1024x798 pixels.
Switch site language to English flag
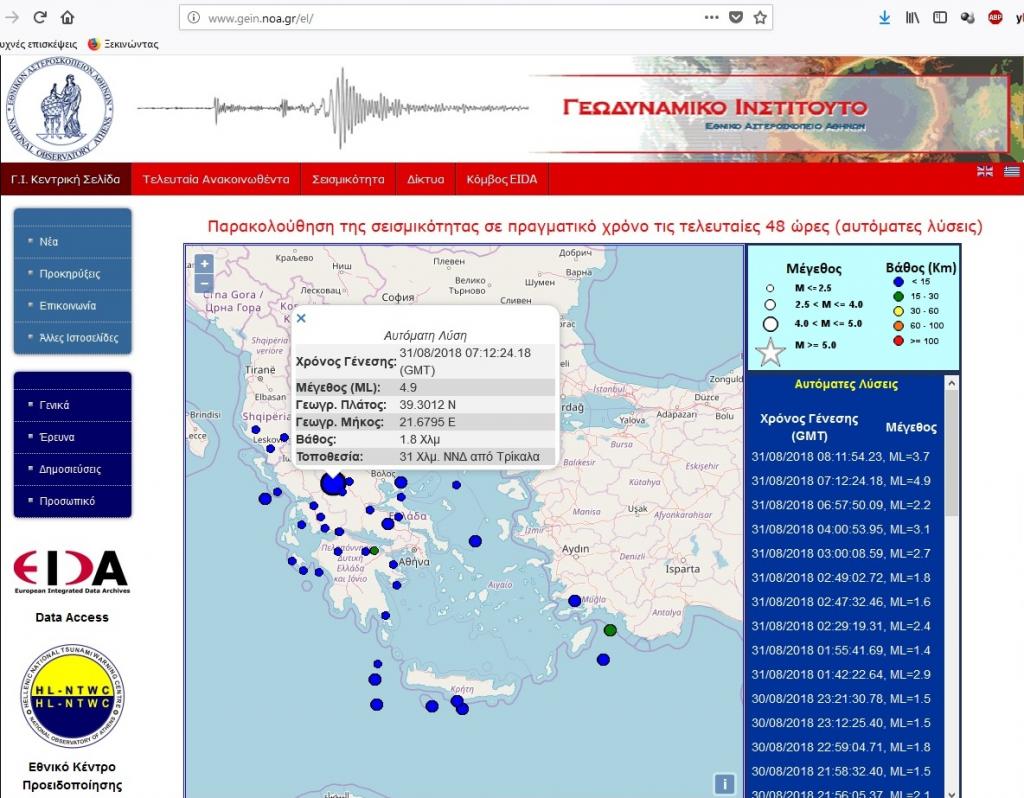click(985, 171)
